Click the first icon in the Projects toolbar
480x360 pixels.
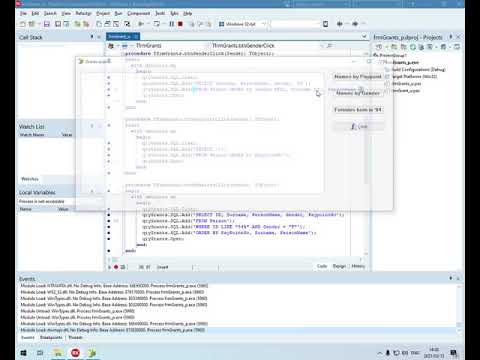[379, 47]
